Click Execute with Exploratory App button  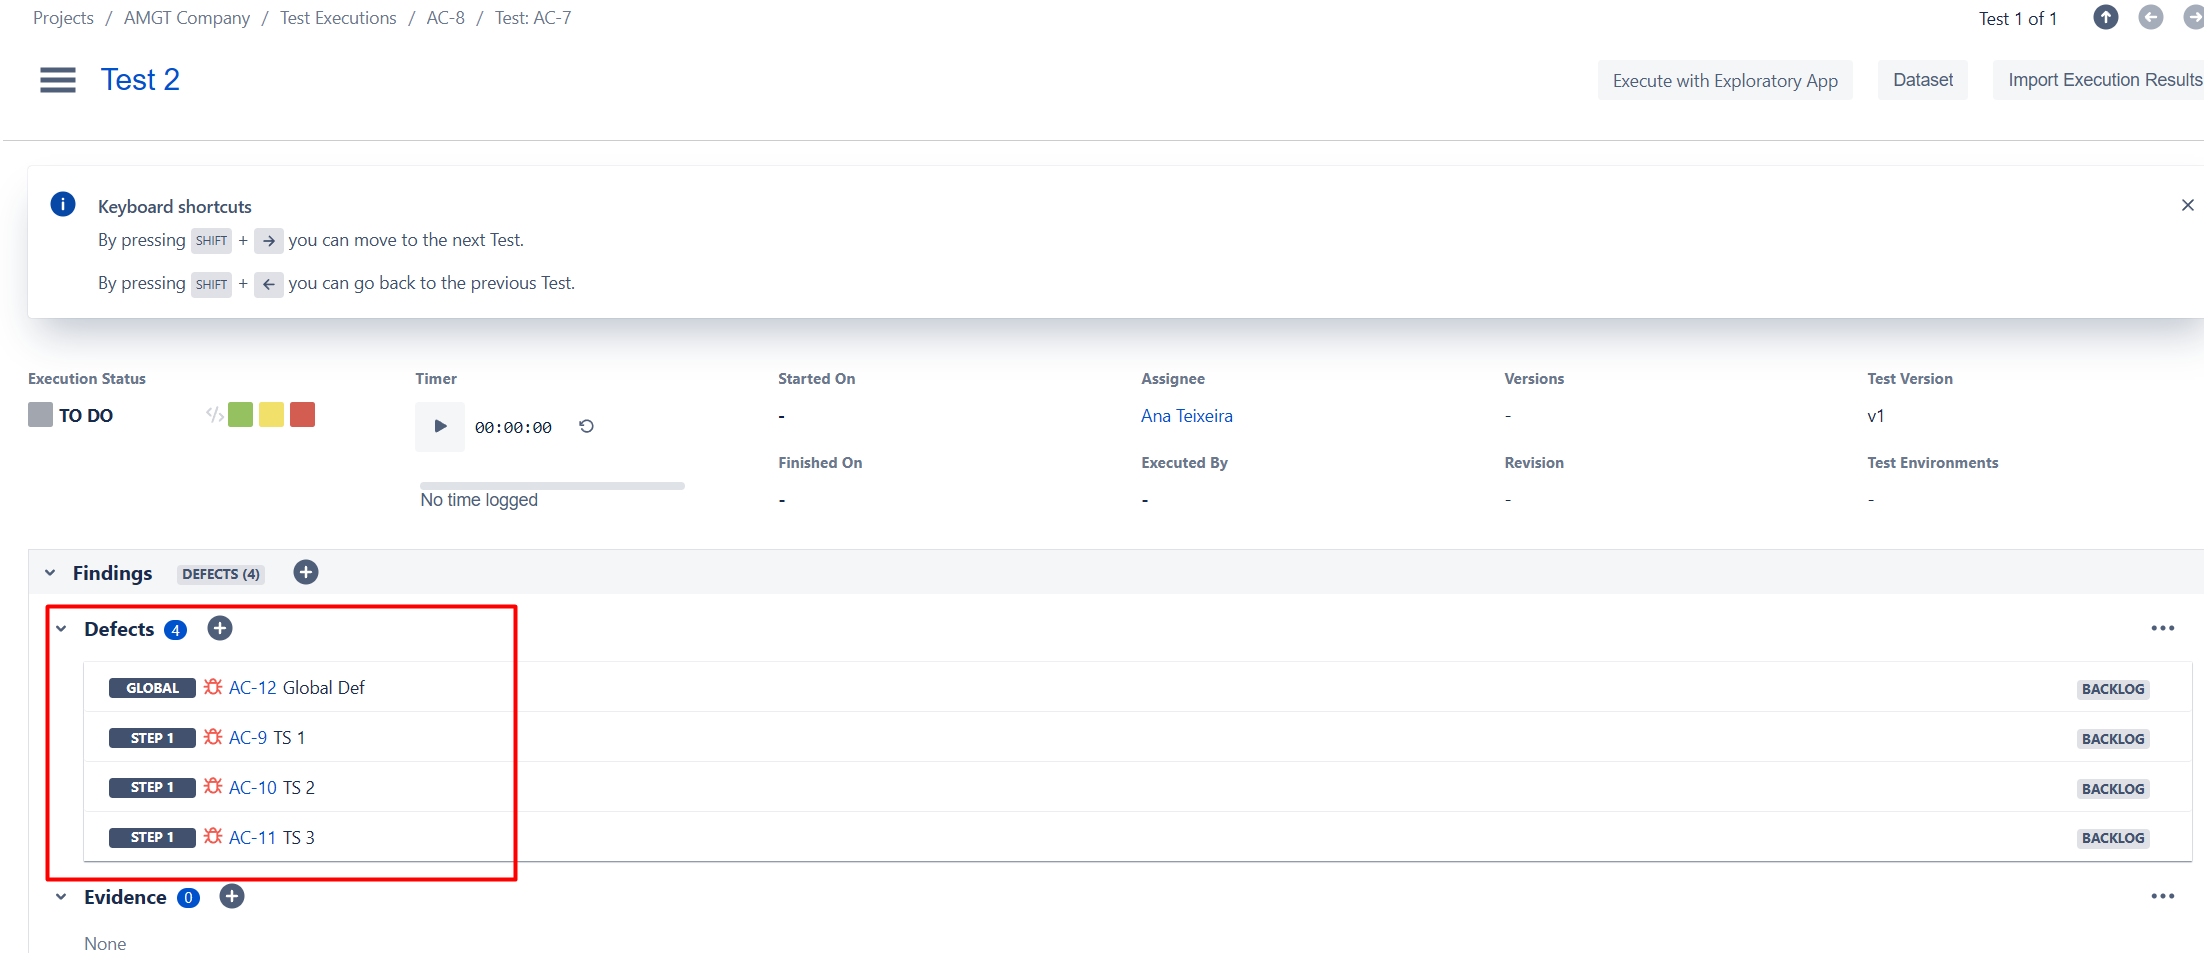pos(1724,81)
